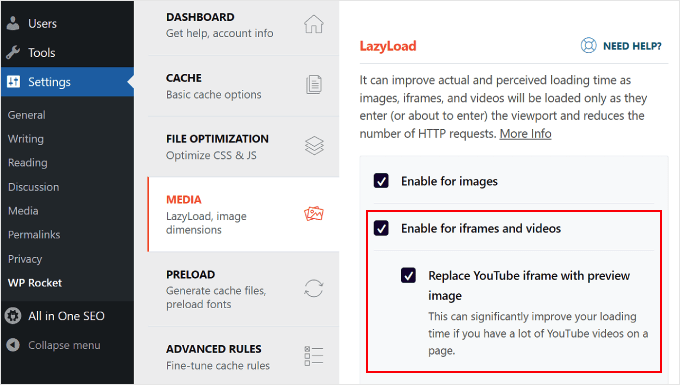Viewport: 680px width, 385px height.
Task: Click 'Get help, account info' subtitle
Action: [x=219, y=33]
